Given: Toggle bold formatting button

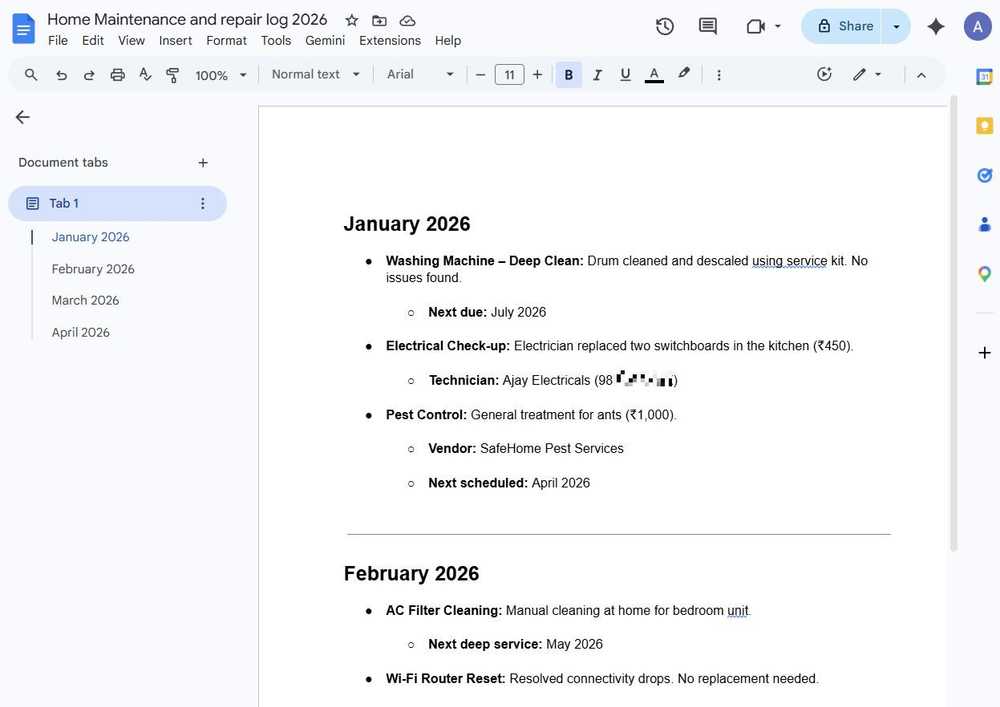Looking at the screenshot, I should coord(568,75).
